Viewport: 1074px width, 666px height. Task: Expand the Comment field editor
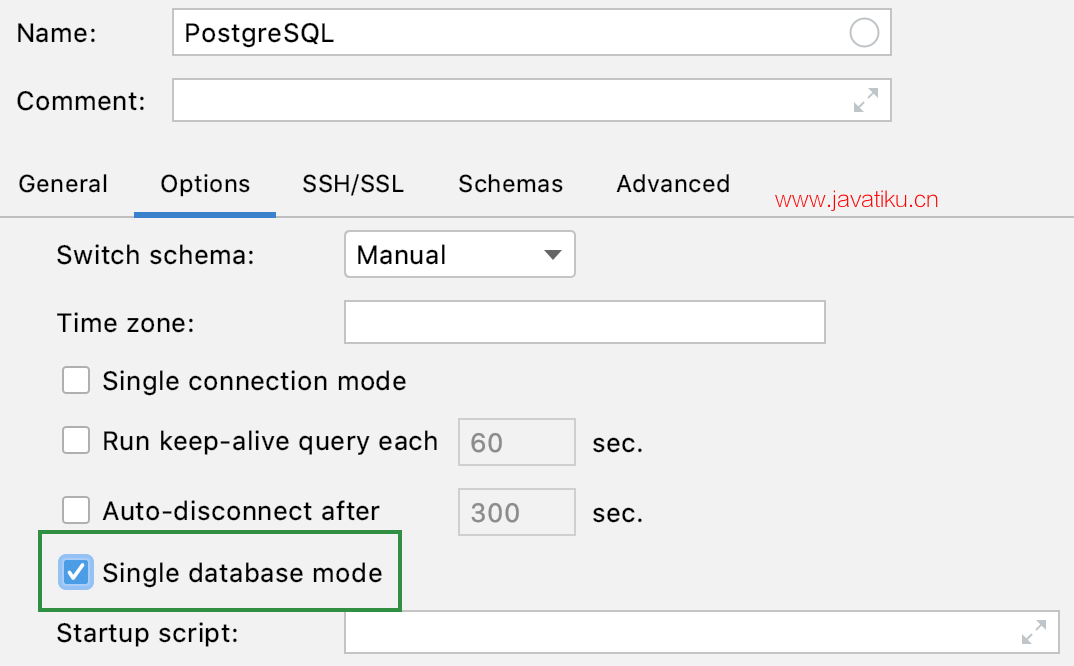(x=865, y=100)
